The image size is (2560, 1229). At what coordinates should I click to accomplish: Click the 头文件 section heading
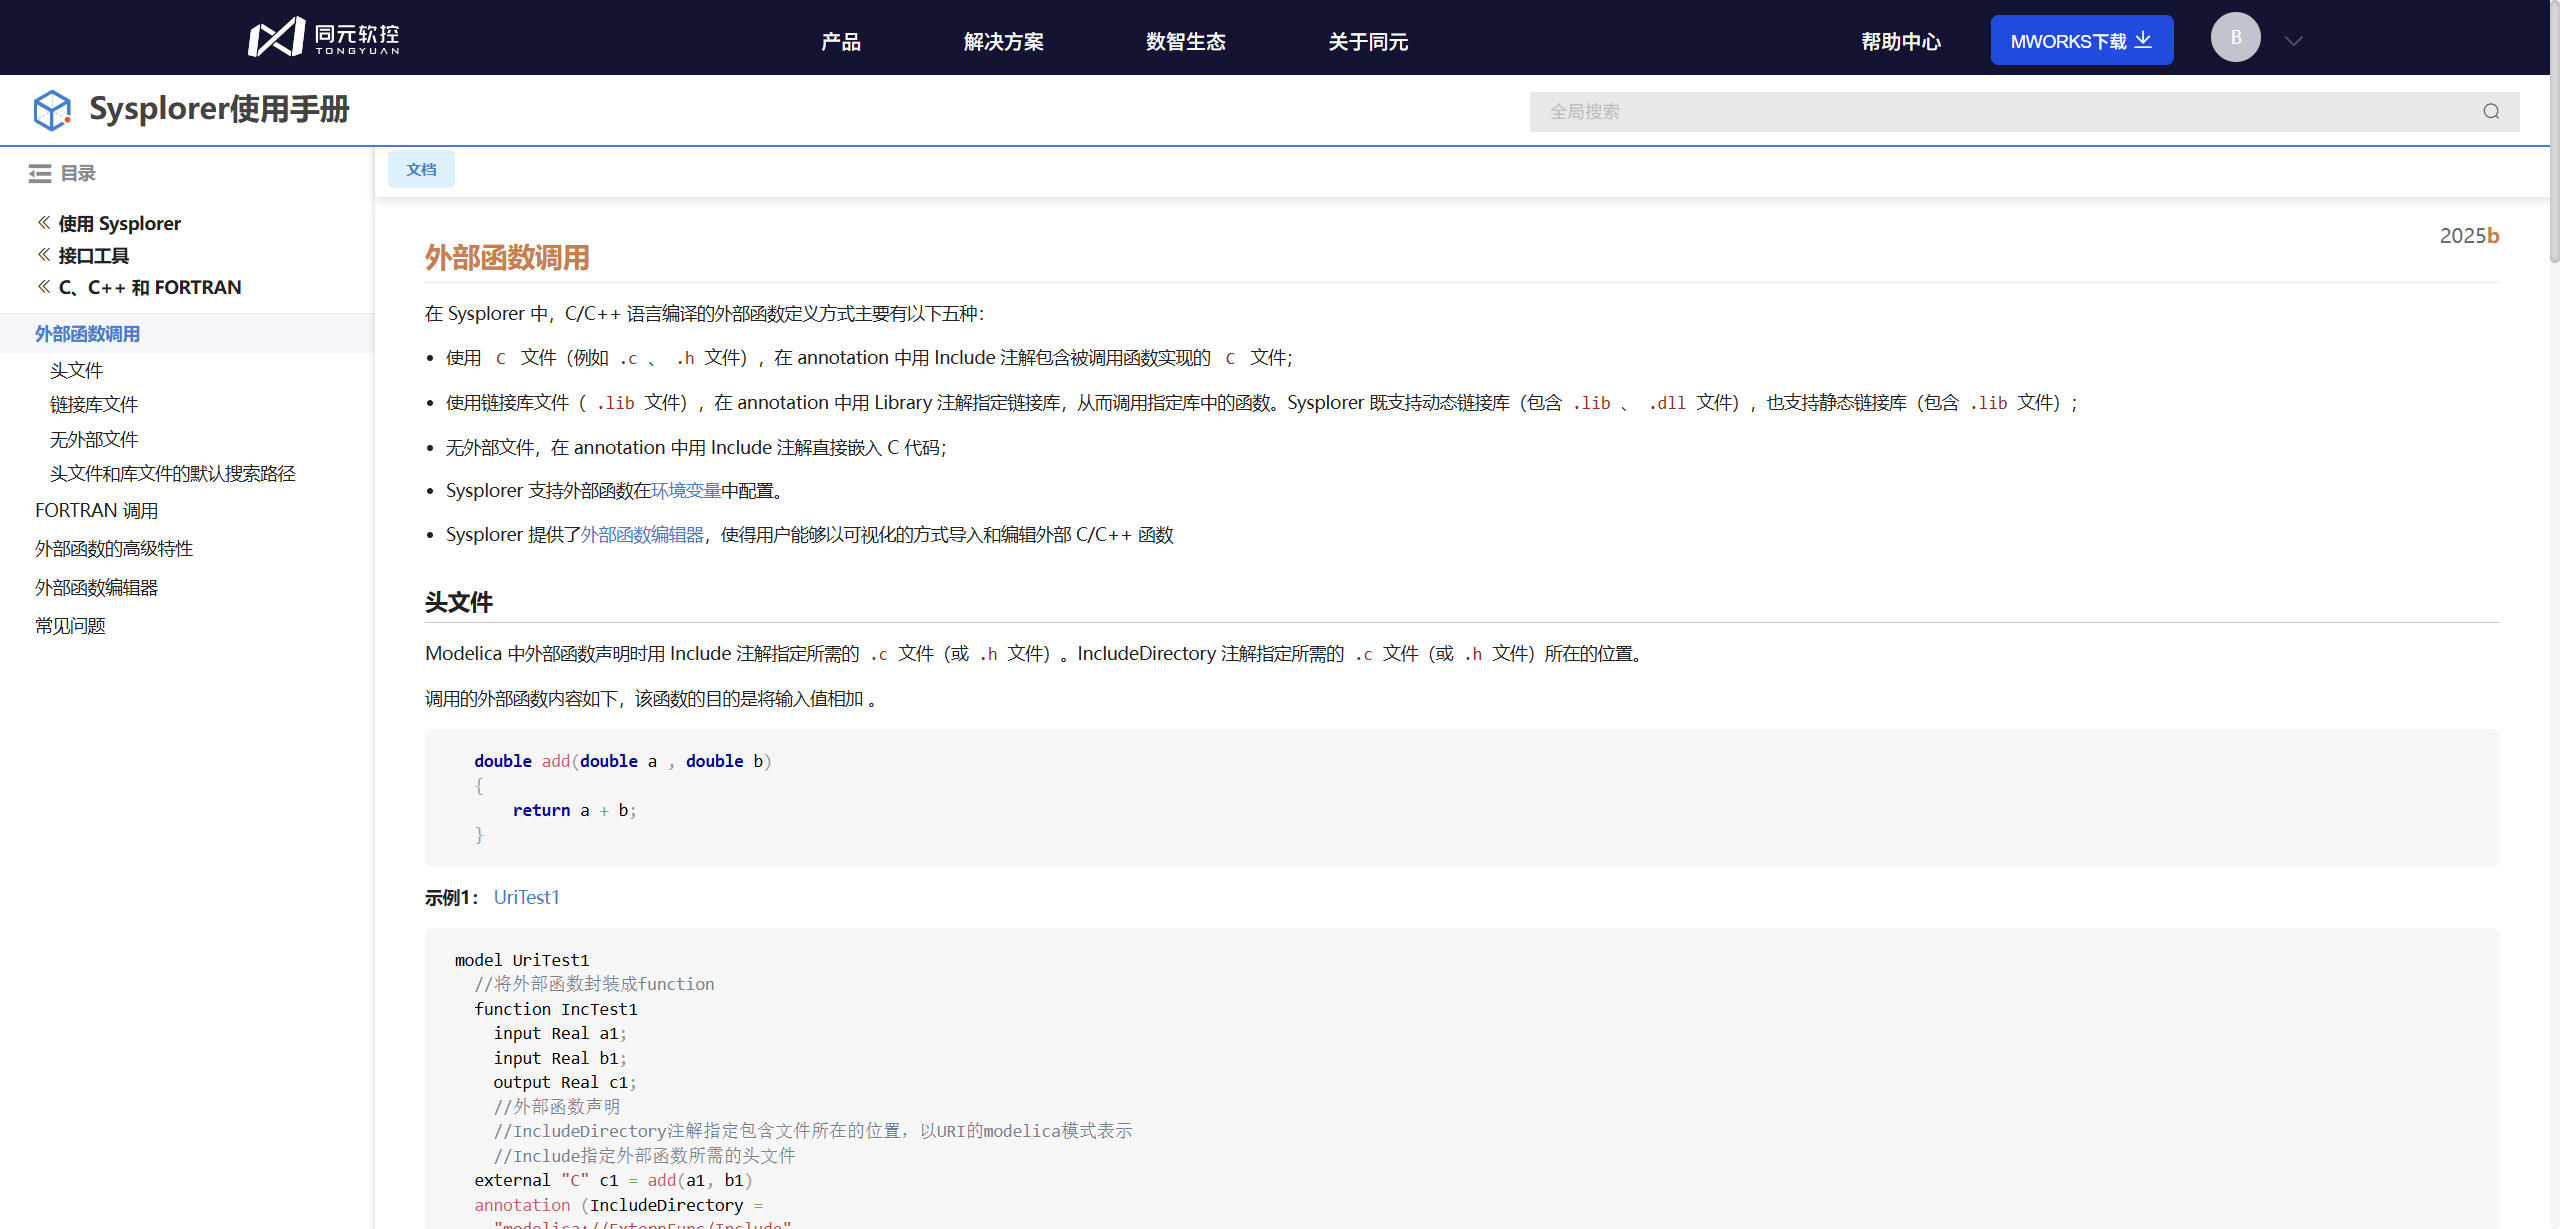pyautogui.click(x=459, y=602)
